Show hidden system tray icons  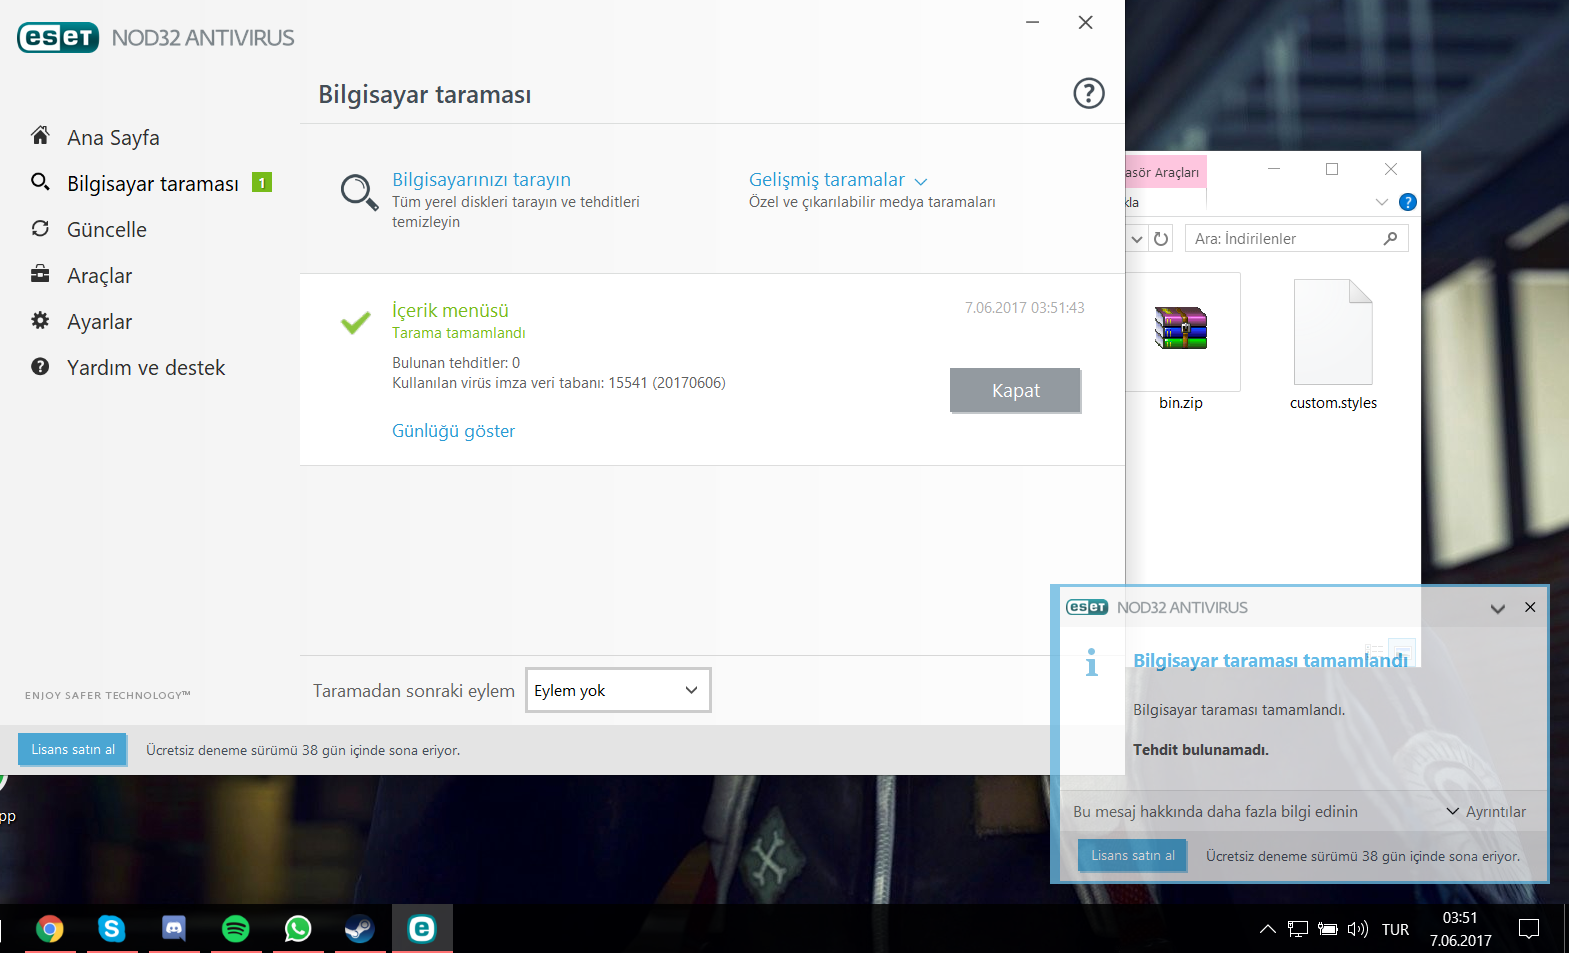[1268, 929]
